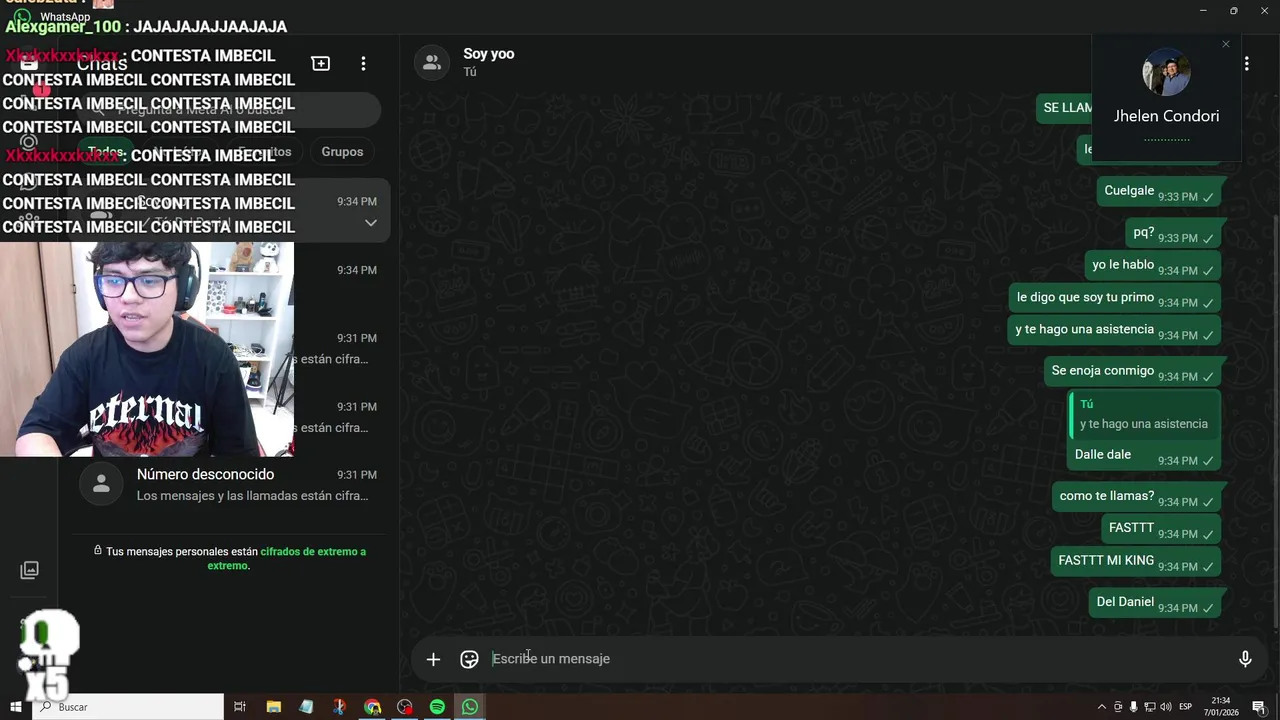
Task: Click the Soy yoo chat header title
Action: click(x=489, y=54)
